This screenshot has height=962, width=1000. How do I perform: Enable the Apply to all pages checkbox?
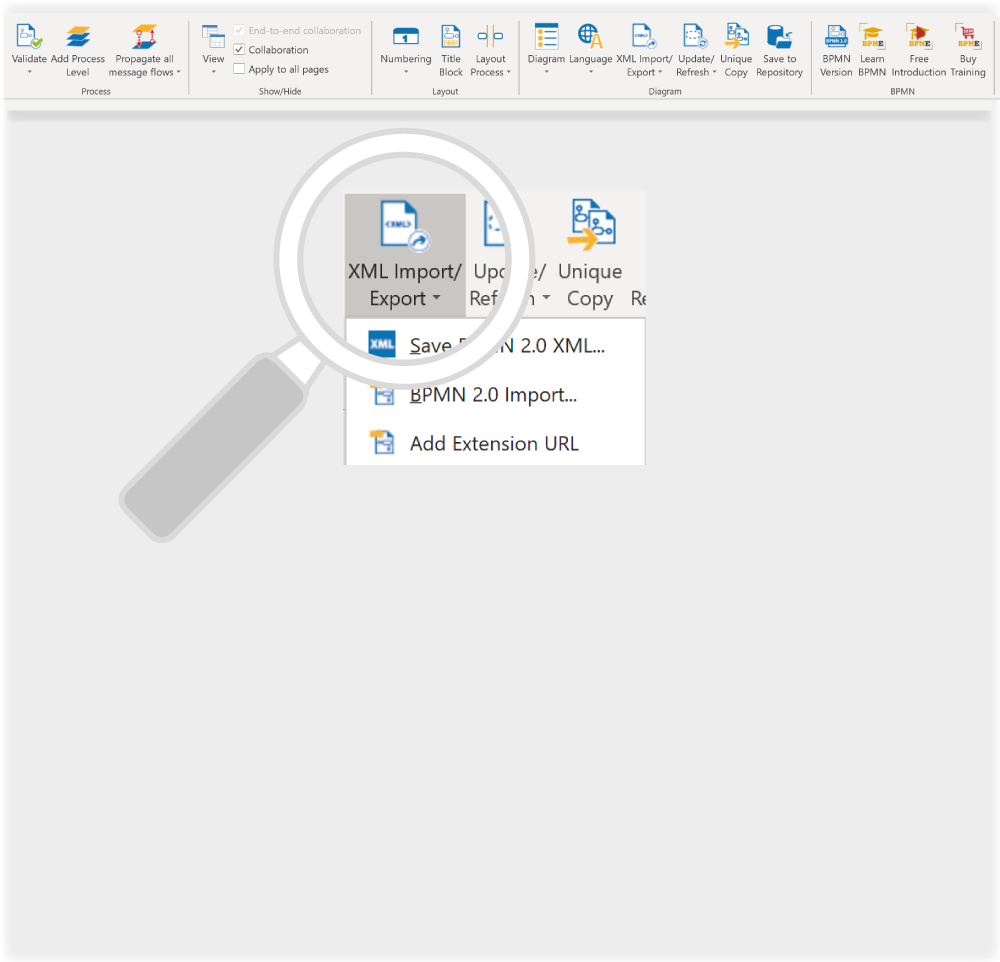click(239, 69)
